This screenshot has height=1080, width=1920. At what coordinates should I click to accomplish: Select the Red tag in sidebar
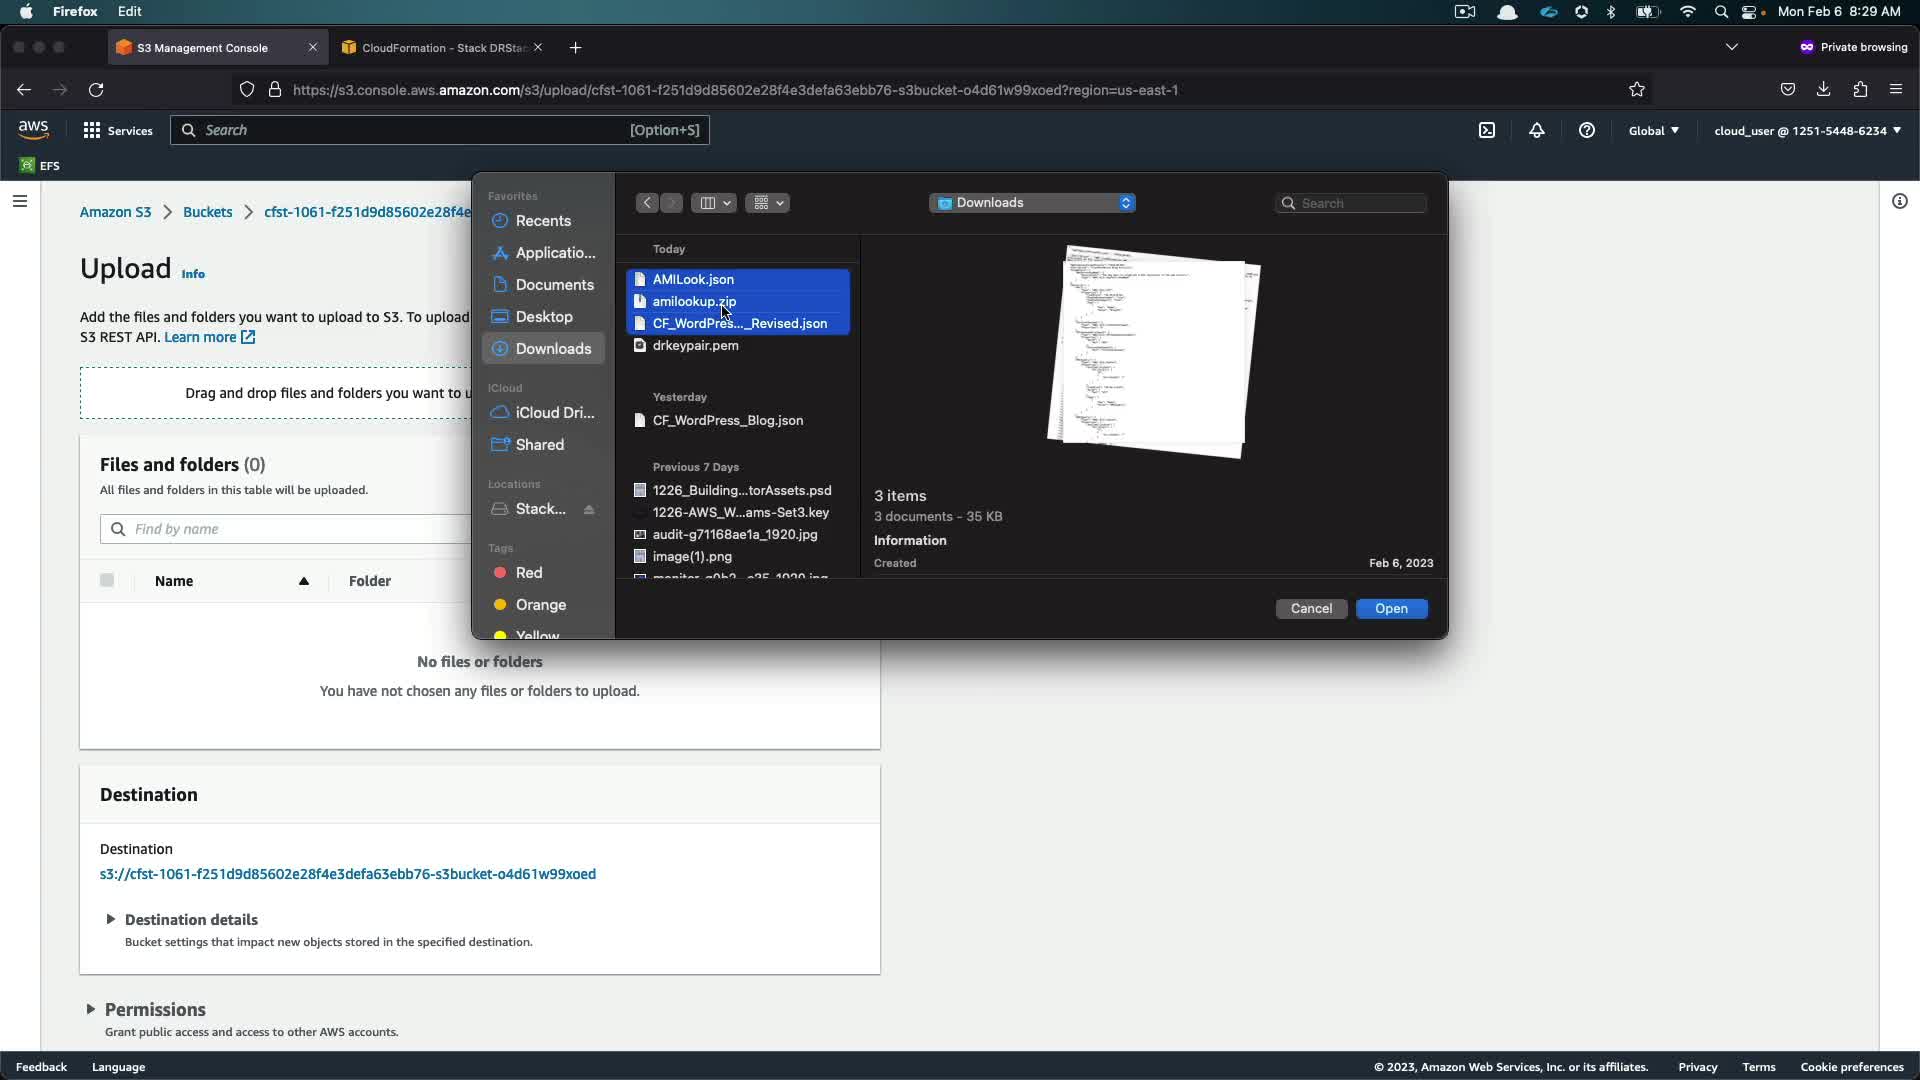coord(528,573)
